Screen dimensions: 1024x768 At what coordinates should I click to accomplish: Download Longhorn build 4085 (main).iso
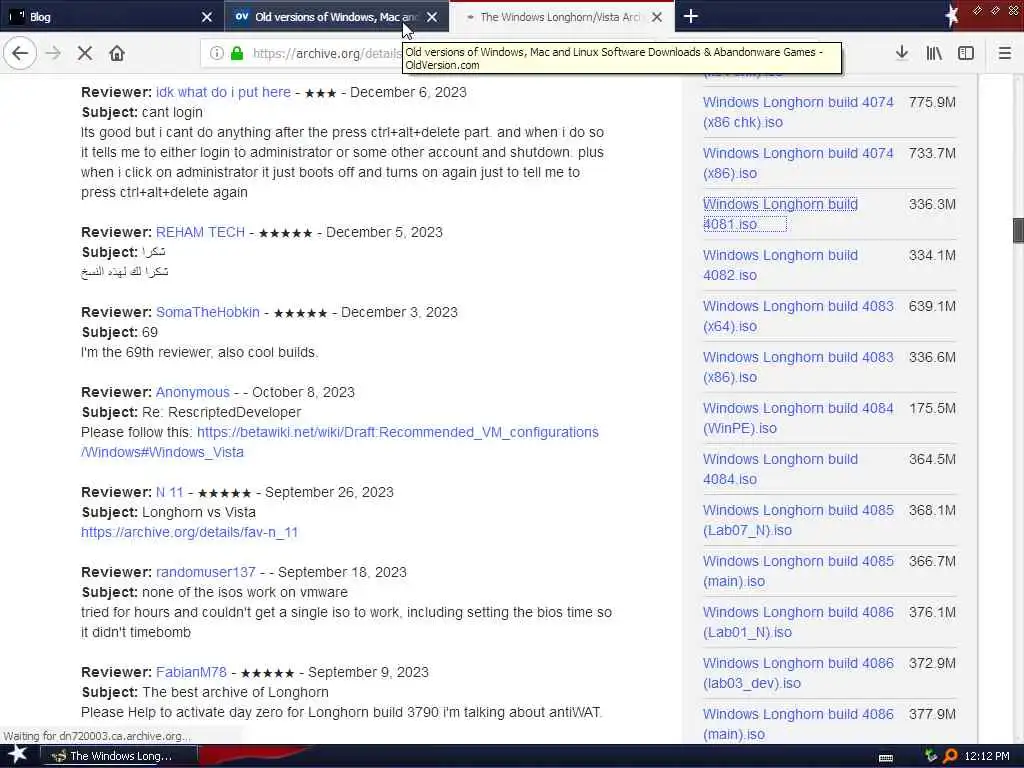point(798,571)
